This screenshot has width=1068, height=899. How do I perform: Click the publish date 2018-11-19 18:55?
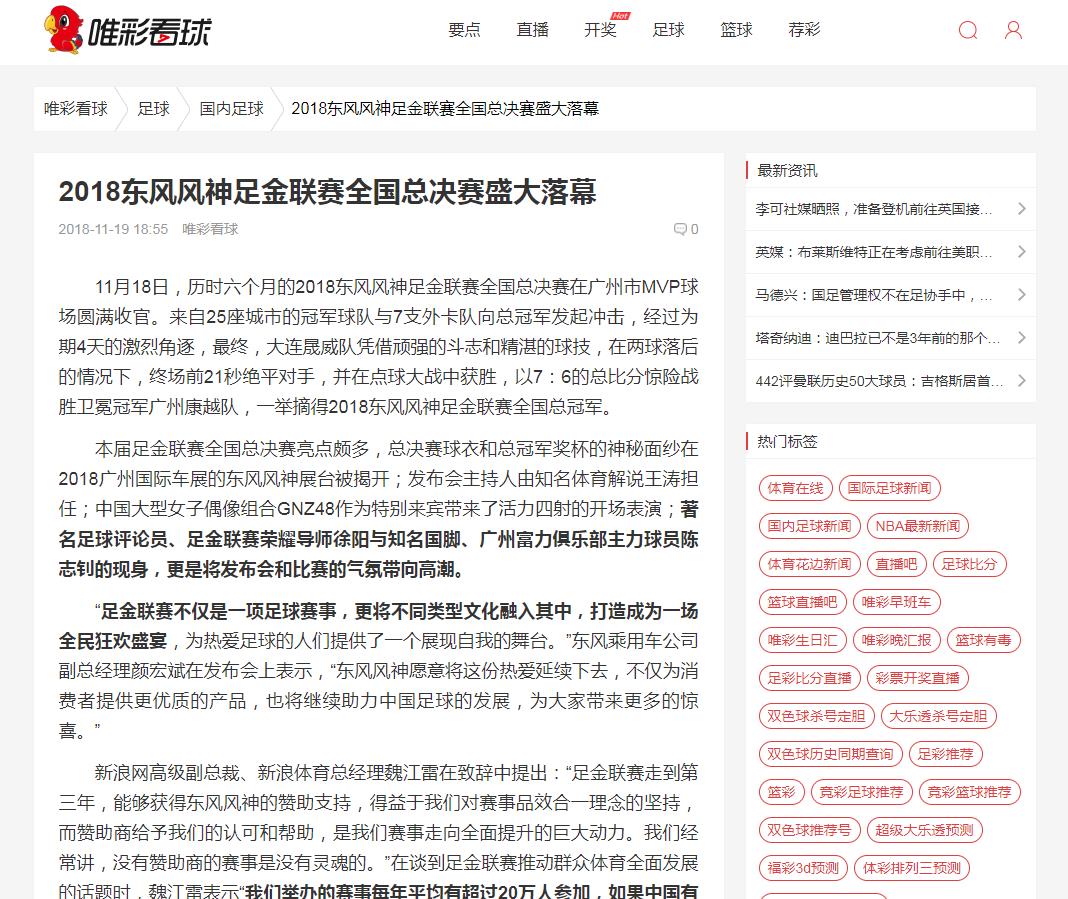click(113, 229)
